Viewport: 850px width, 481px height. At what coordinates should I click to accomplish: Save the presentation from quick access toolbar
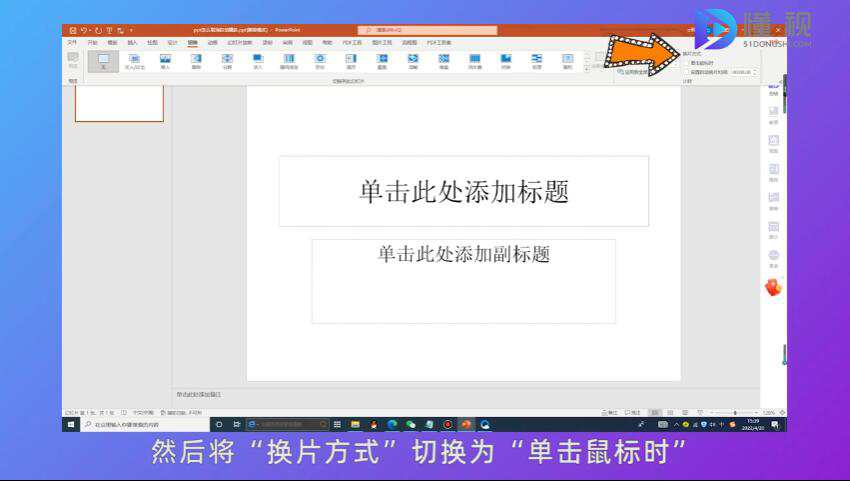click(73, 30)
